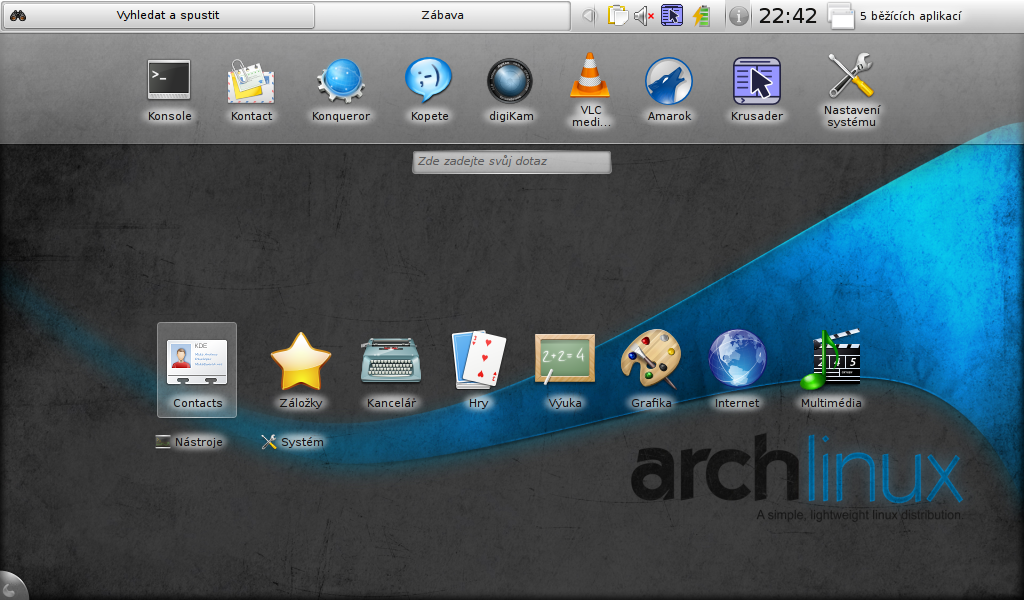Open the Nástroje utilities entry

point(189,442)
